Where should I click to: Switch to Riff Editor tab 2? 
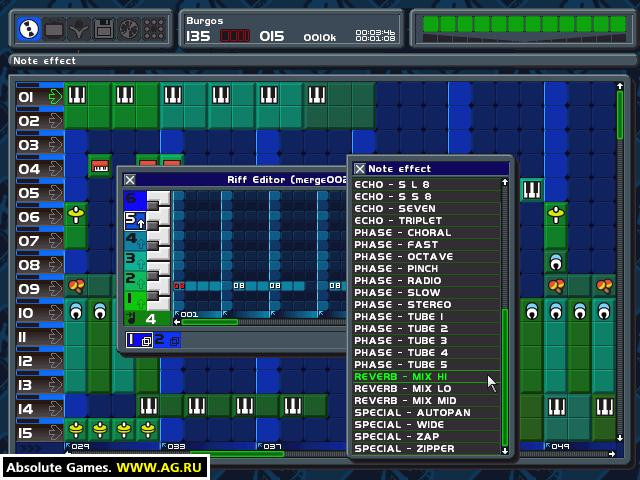click(167, 340)
